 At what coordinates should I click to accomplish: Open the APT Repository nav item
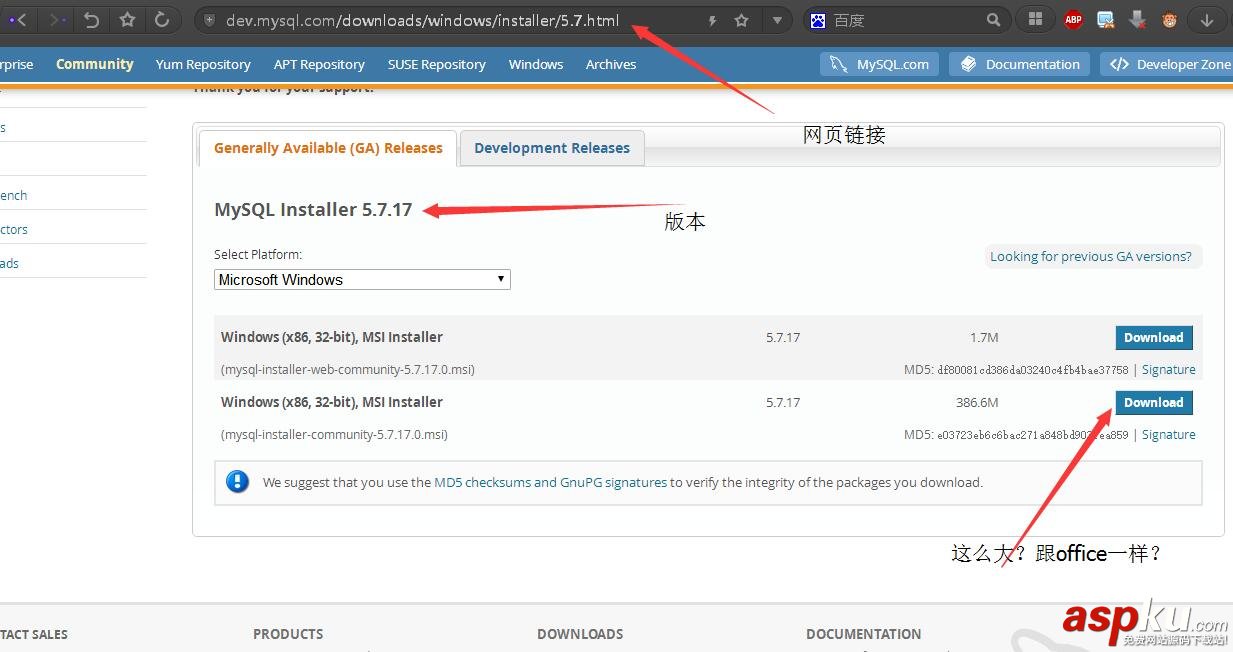(319, 64)
